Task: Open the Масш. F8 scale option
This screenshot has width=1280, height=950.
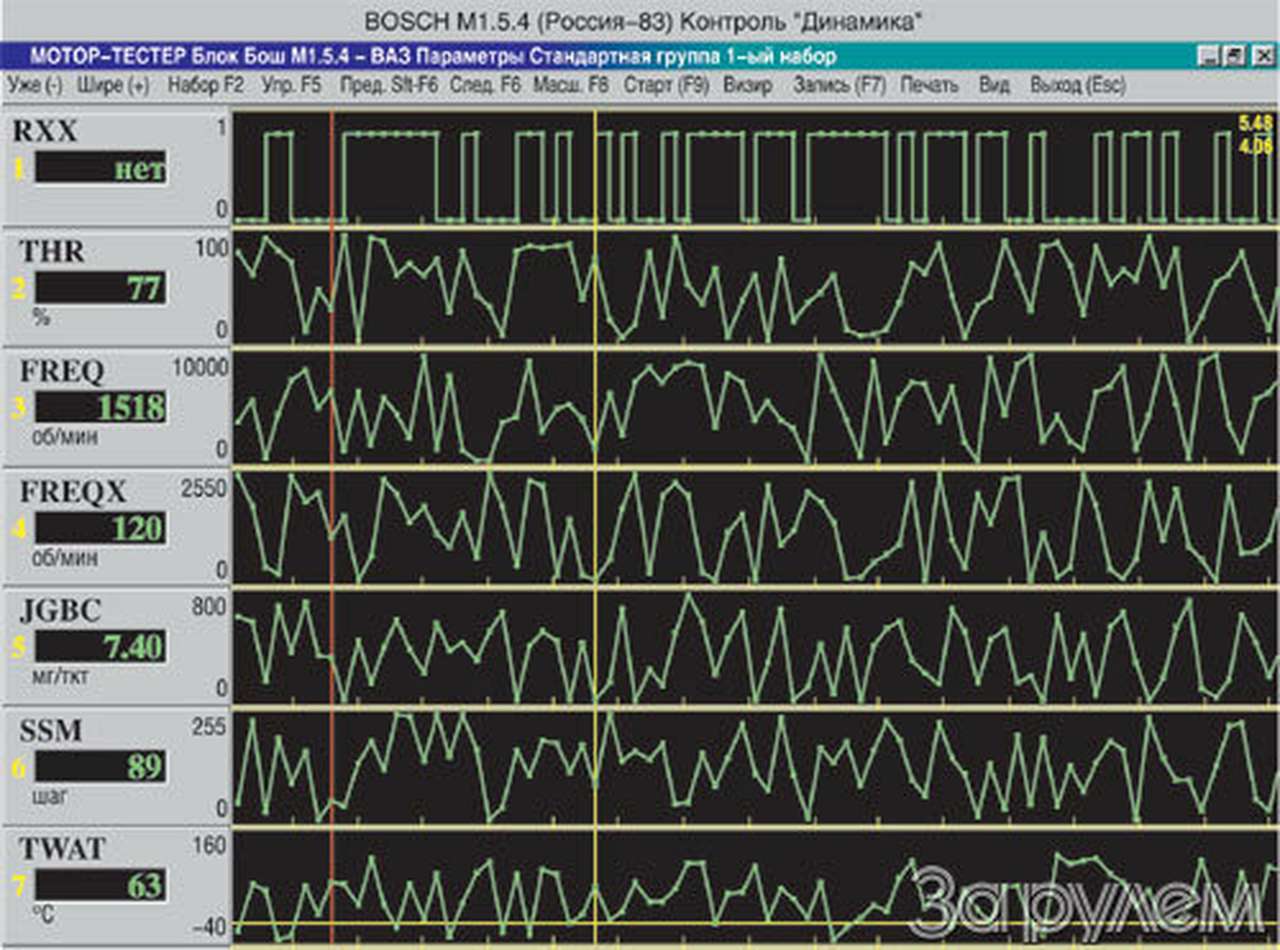Action: (x=570, y=86)
